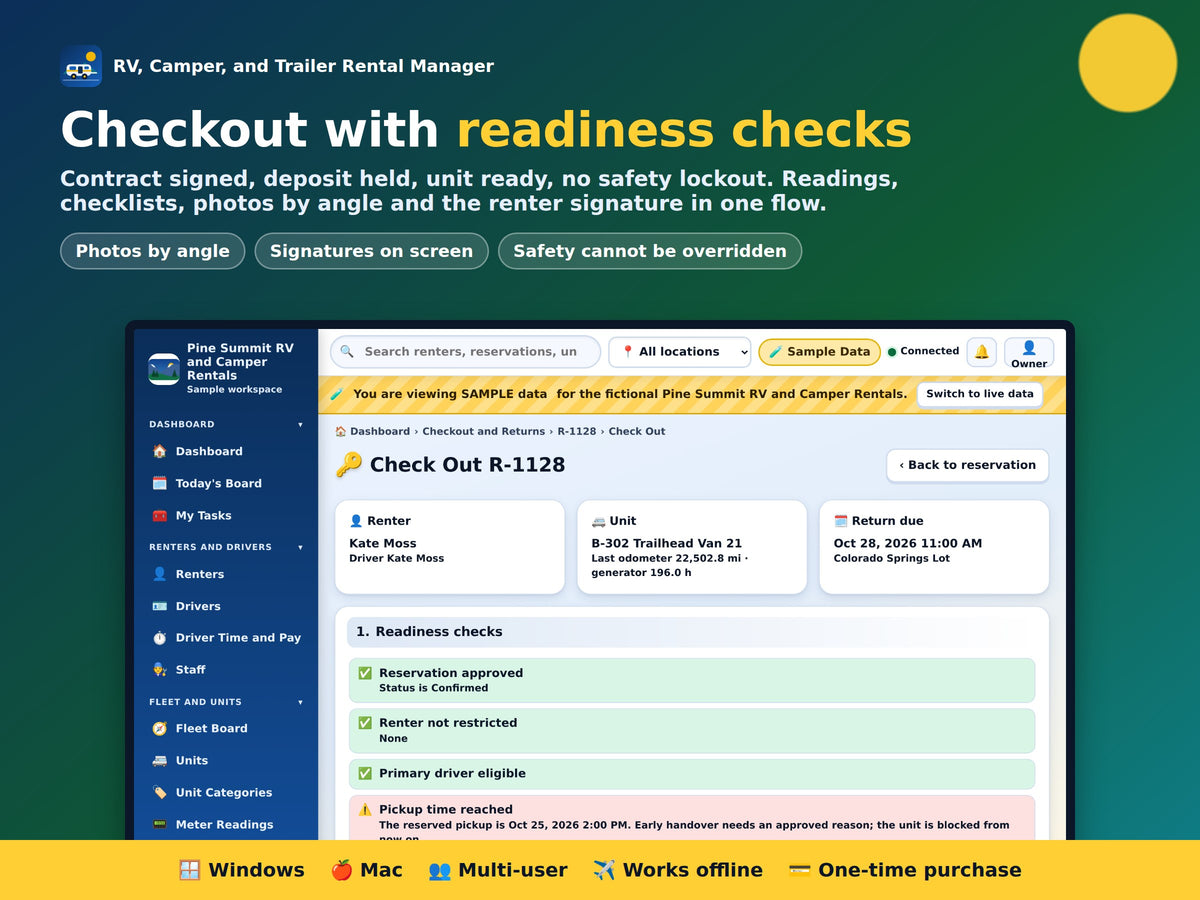Click the 'Status is Confirmed' text
This screenshot has width=1200, height=900.
coord(434,688)
